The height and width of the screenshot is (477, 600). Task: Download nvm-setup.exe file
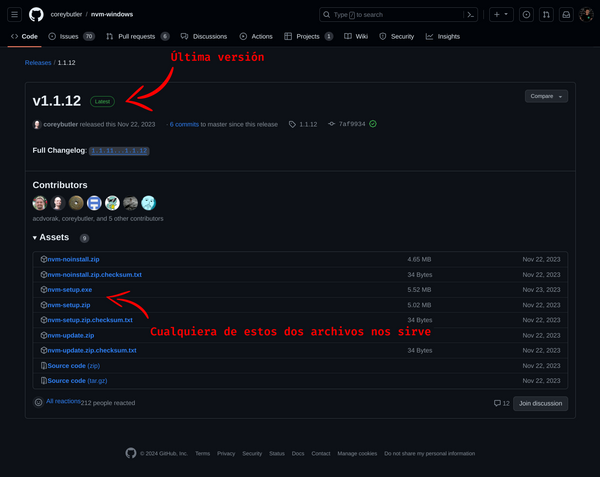click(x=69, y=289)
